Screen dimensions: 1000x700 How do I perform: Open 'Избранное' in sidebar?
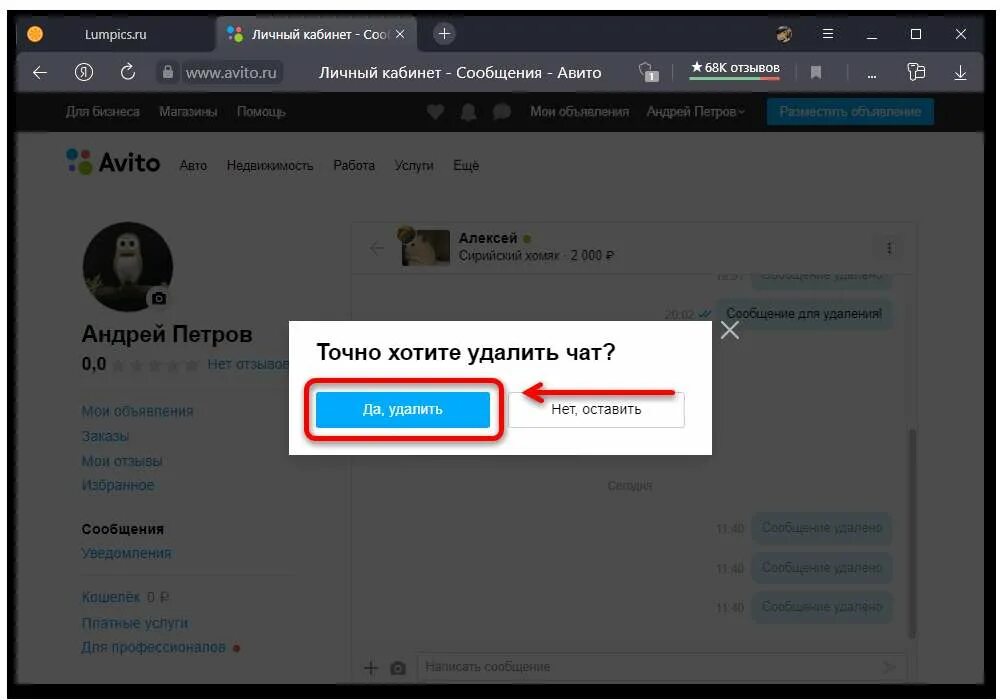(x=118, y=485)
